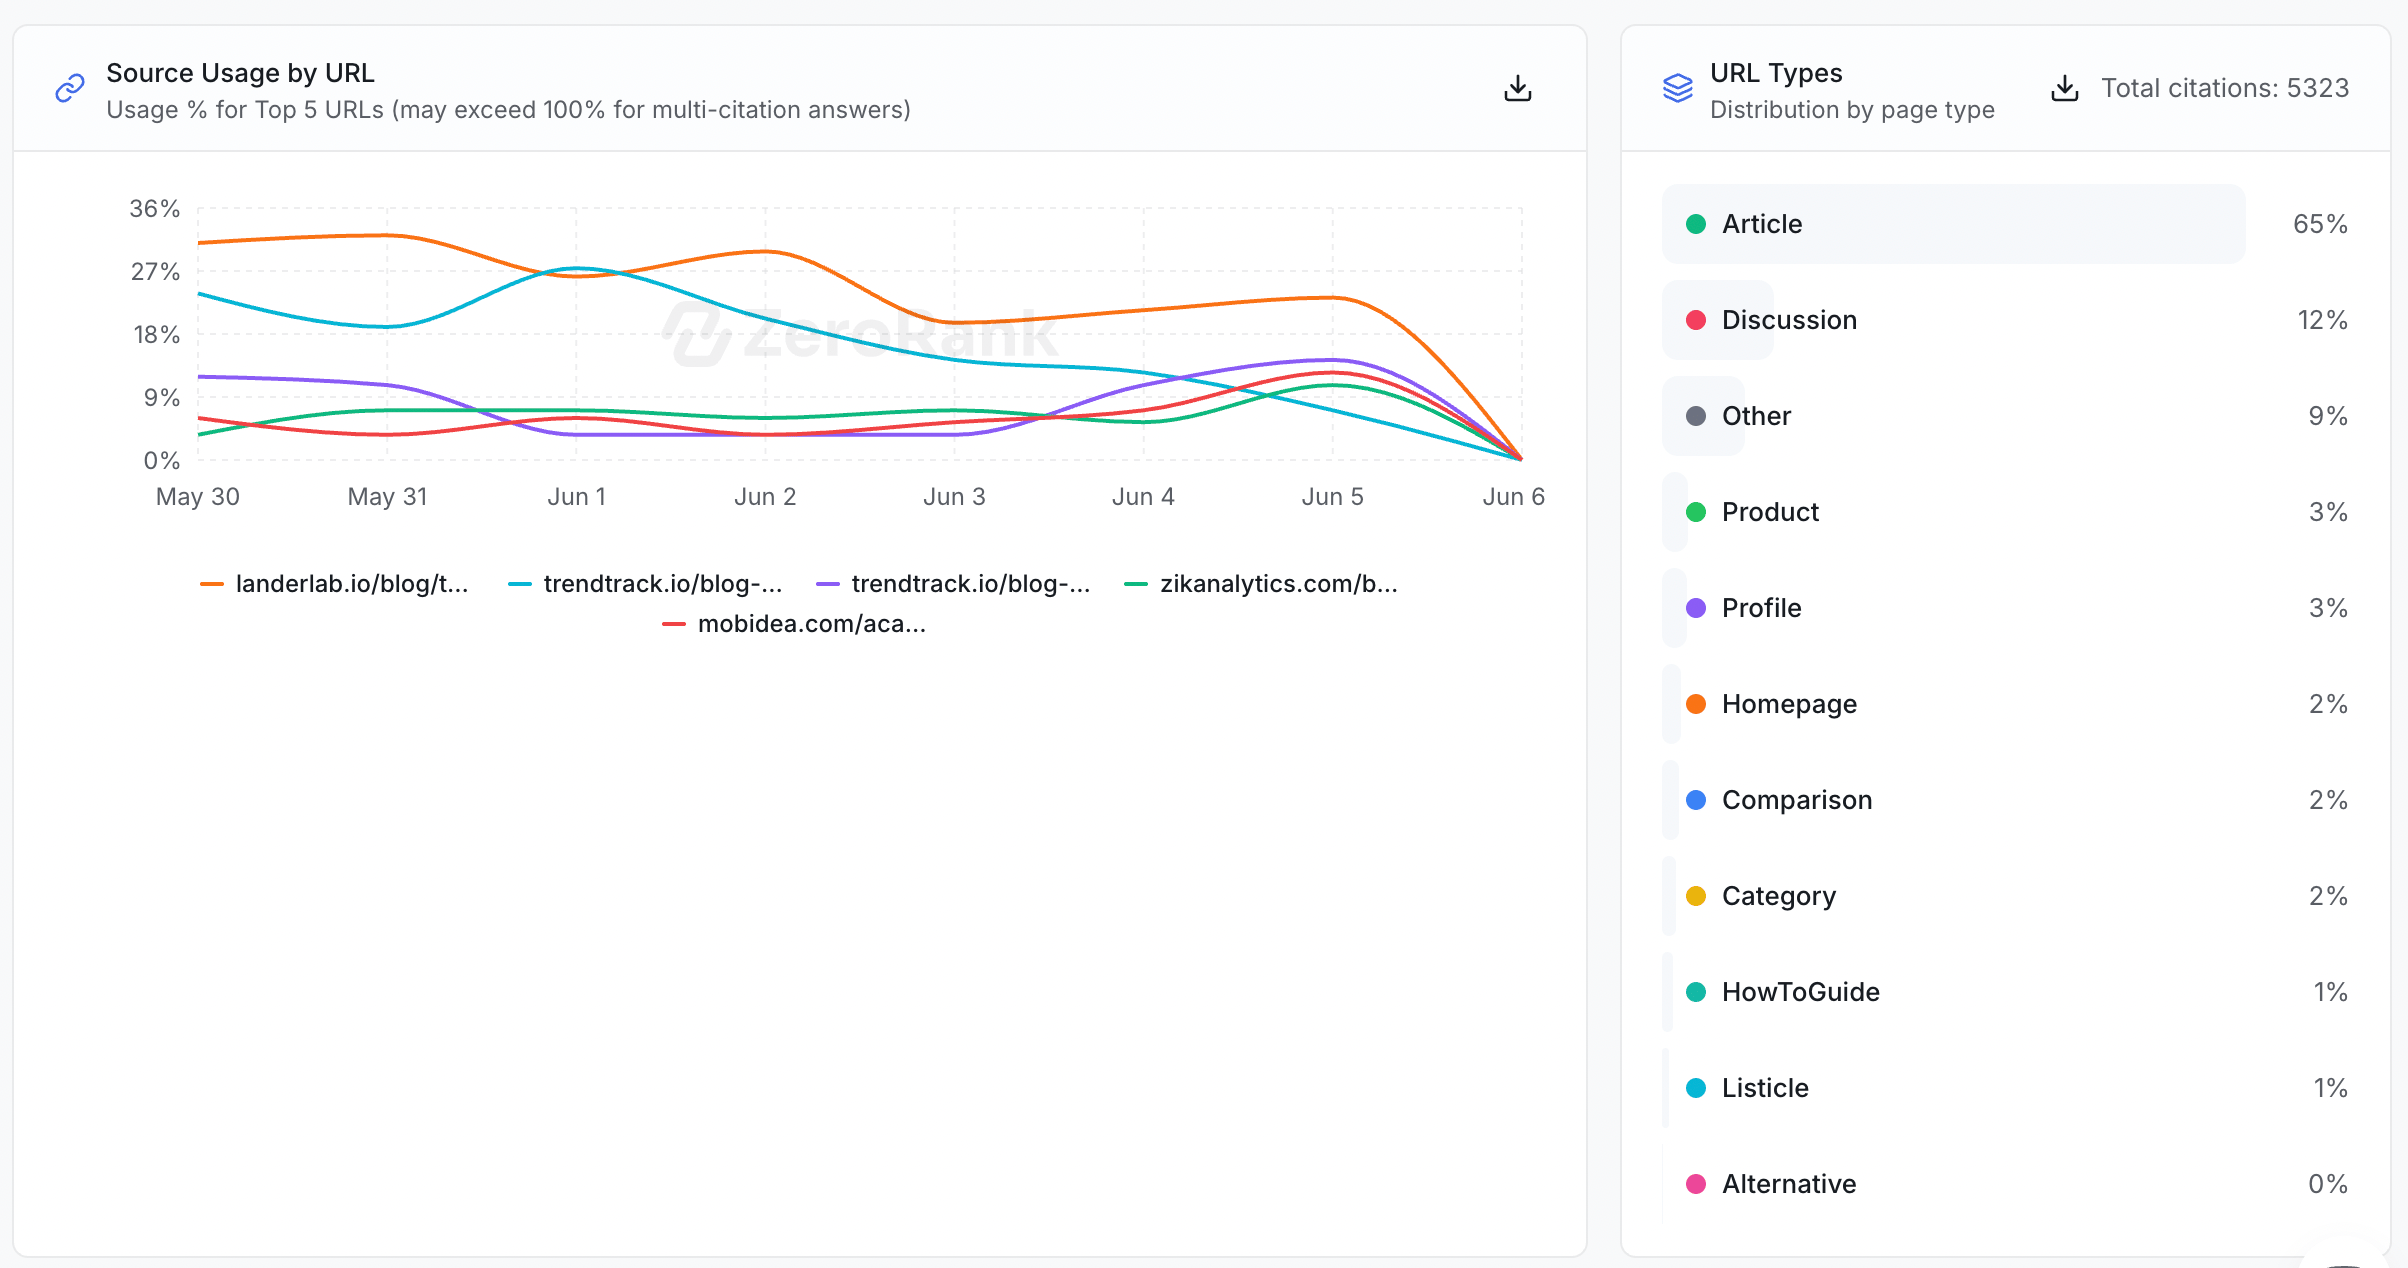The height and width of the screenshot is (1268, 2408).
Task: Click the Jun 3 date on the chart axis
Action: (x=954, y=497)
